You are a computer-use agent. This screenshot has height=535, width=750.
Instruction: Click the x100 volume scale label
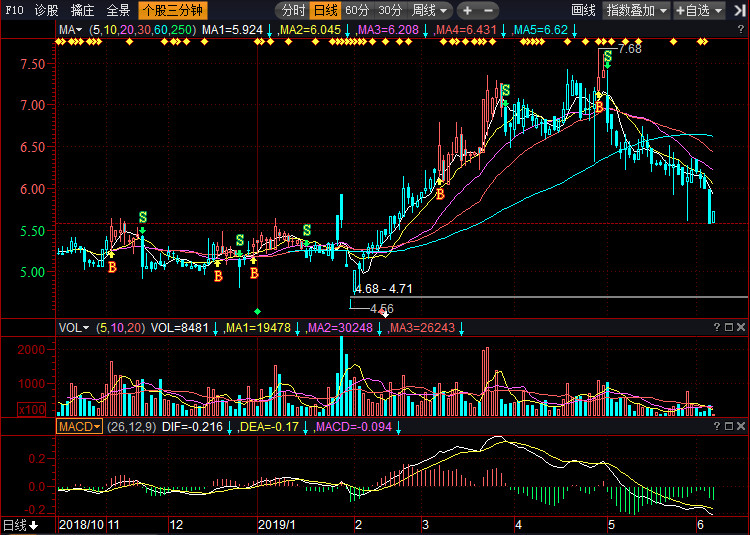coord(30,409)
